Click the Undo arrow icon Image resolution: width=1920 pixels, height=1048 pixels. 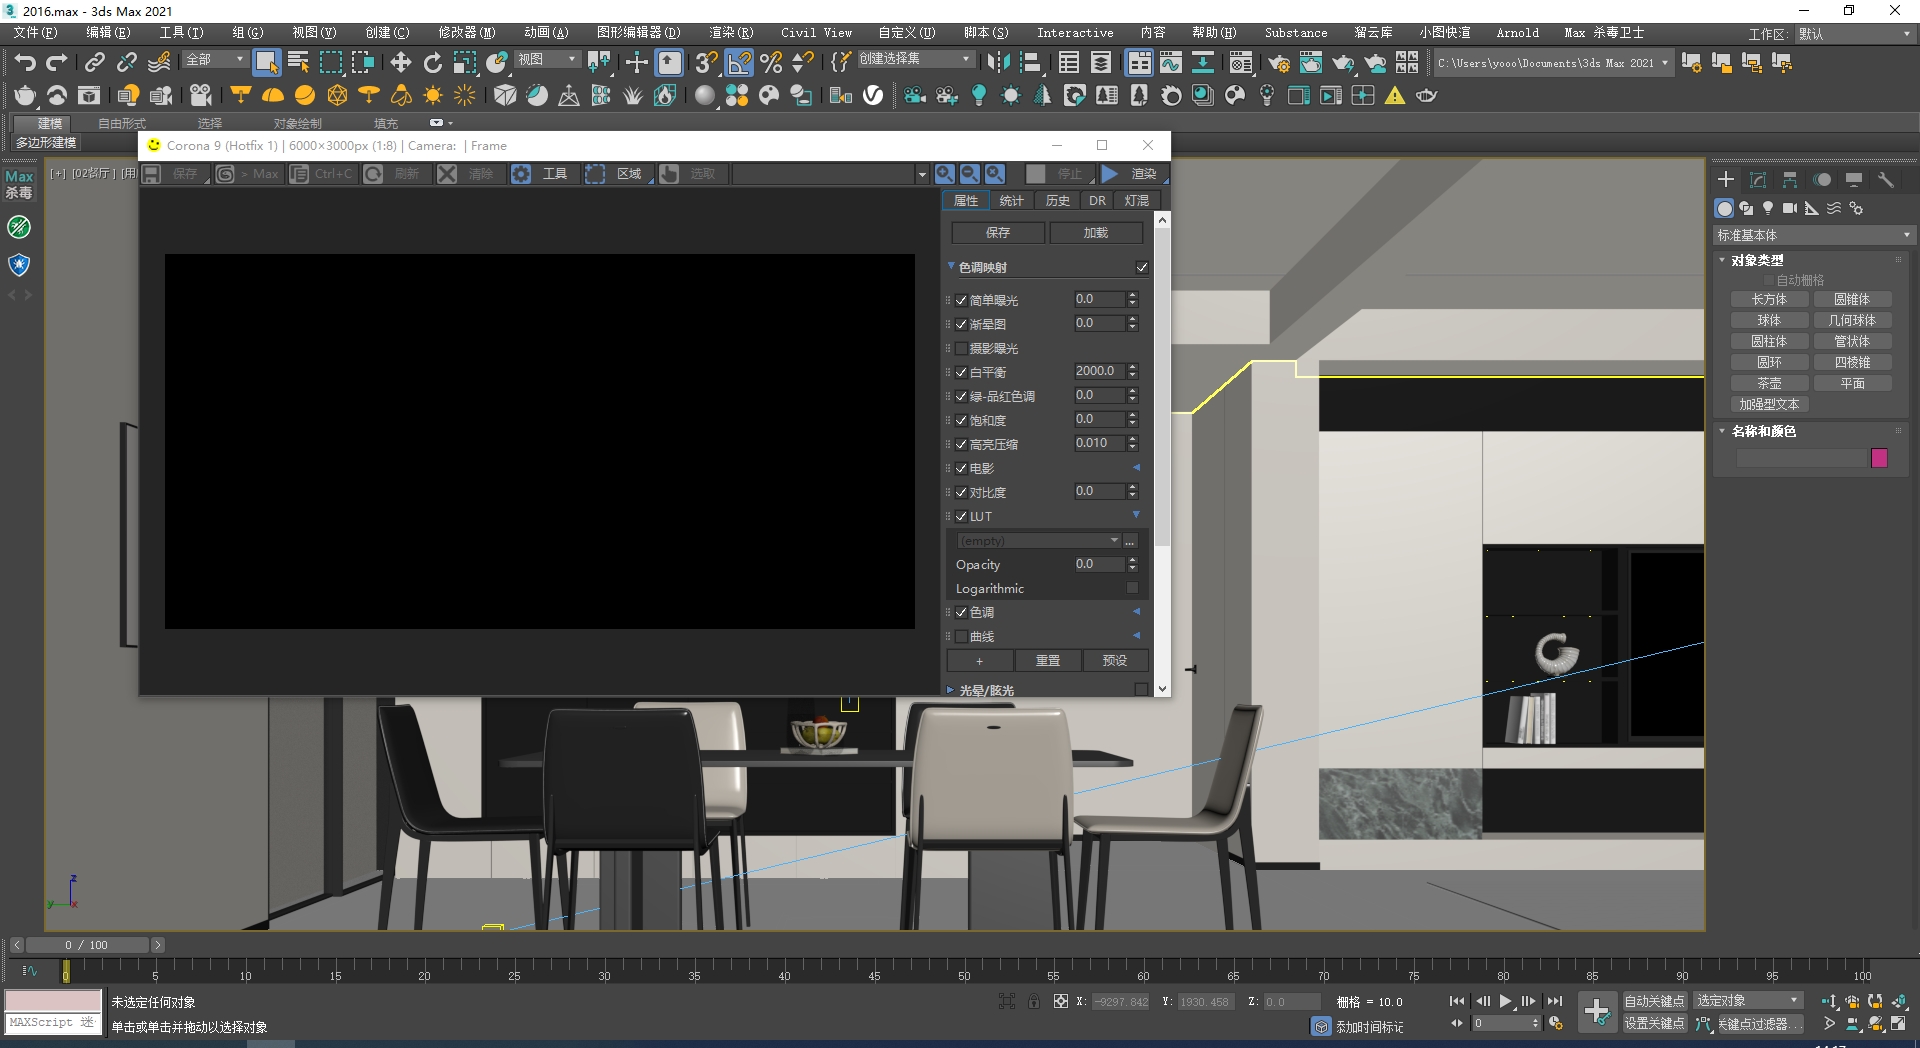[25, 62]
